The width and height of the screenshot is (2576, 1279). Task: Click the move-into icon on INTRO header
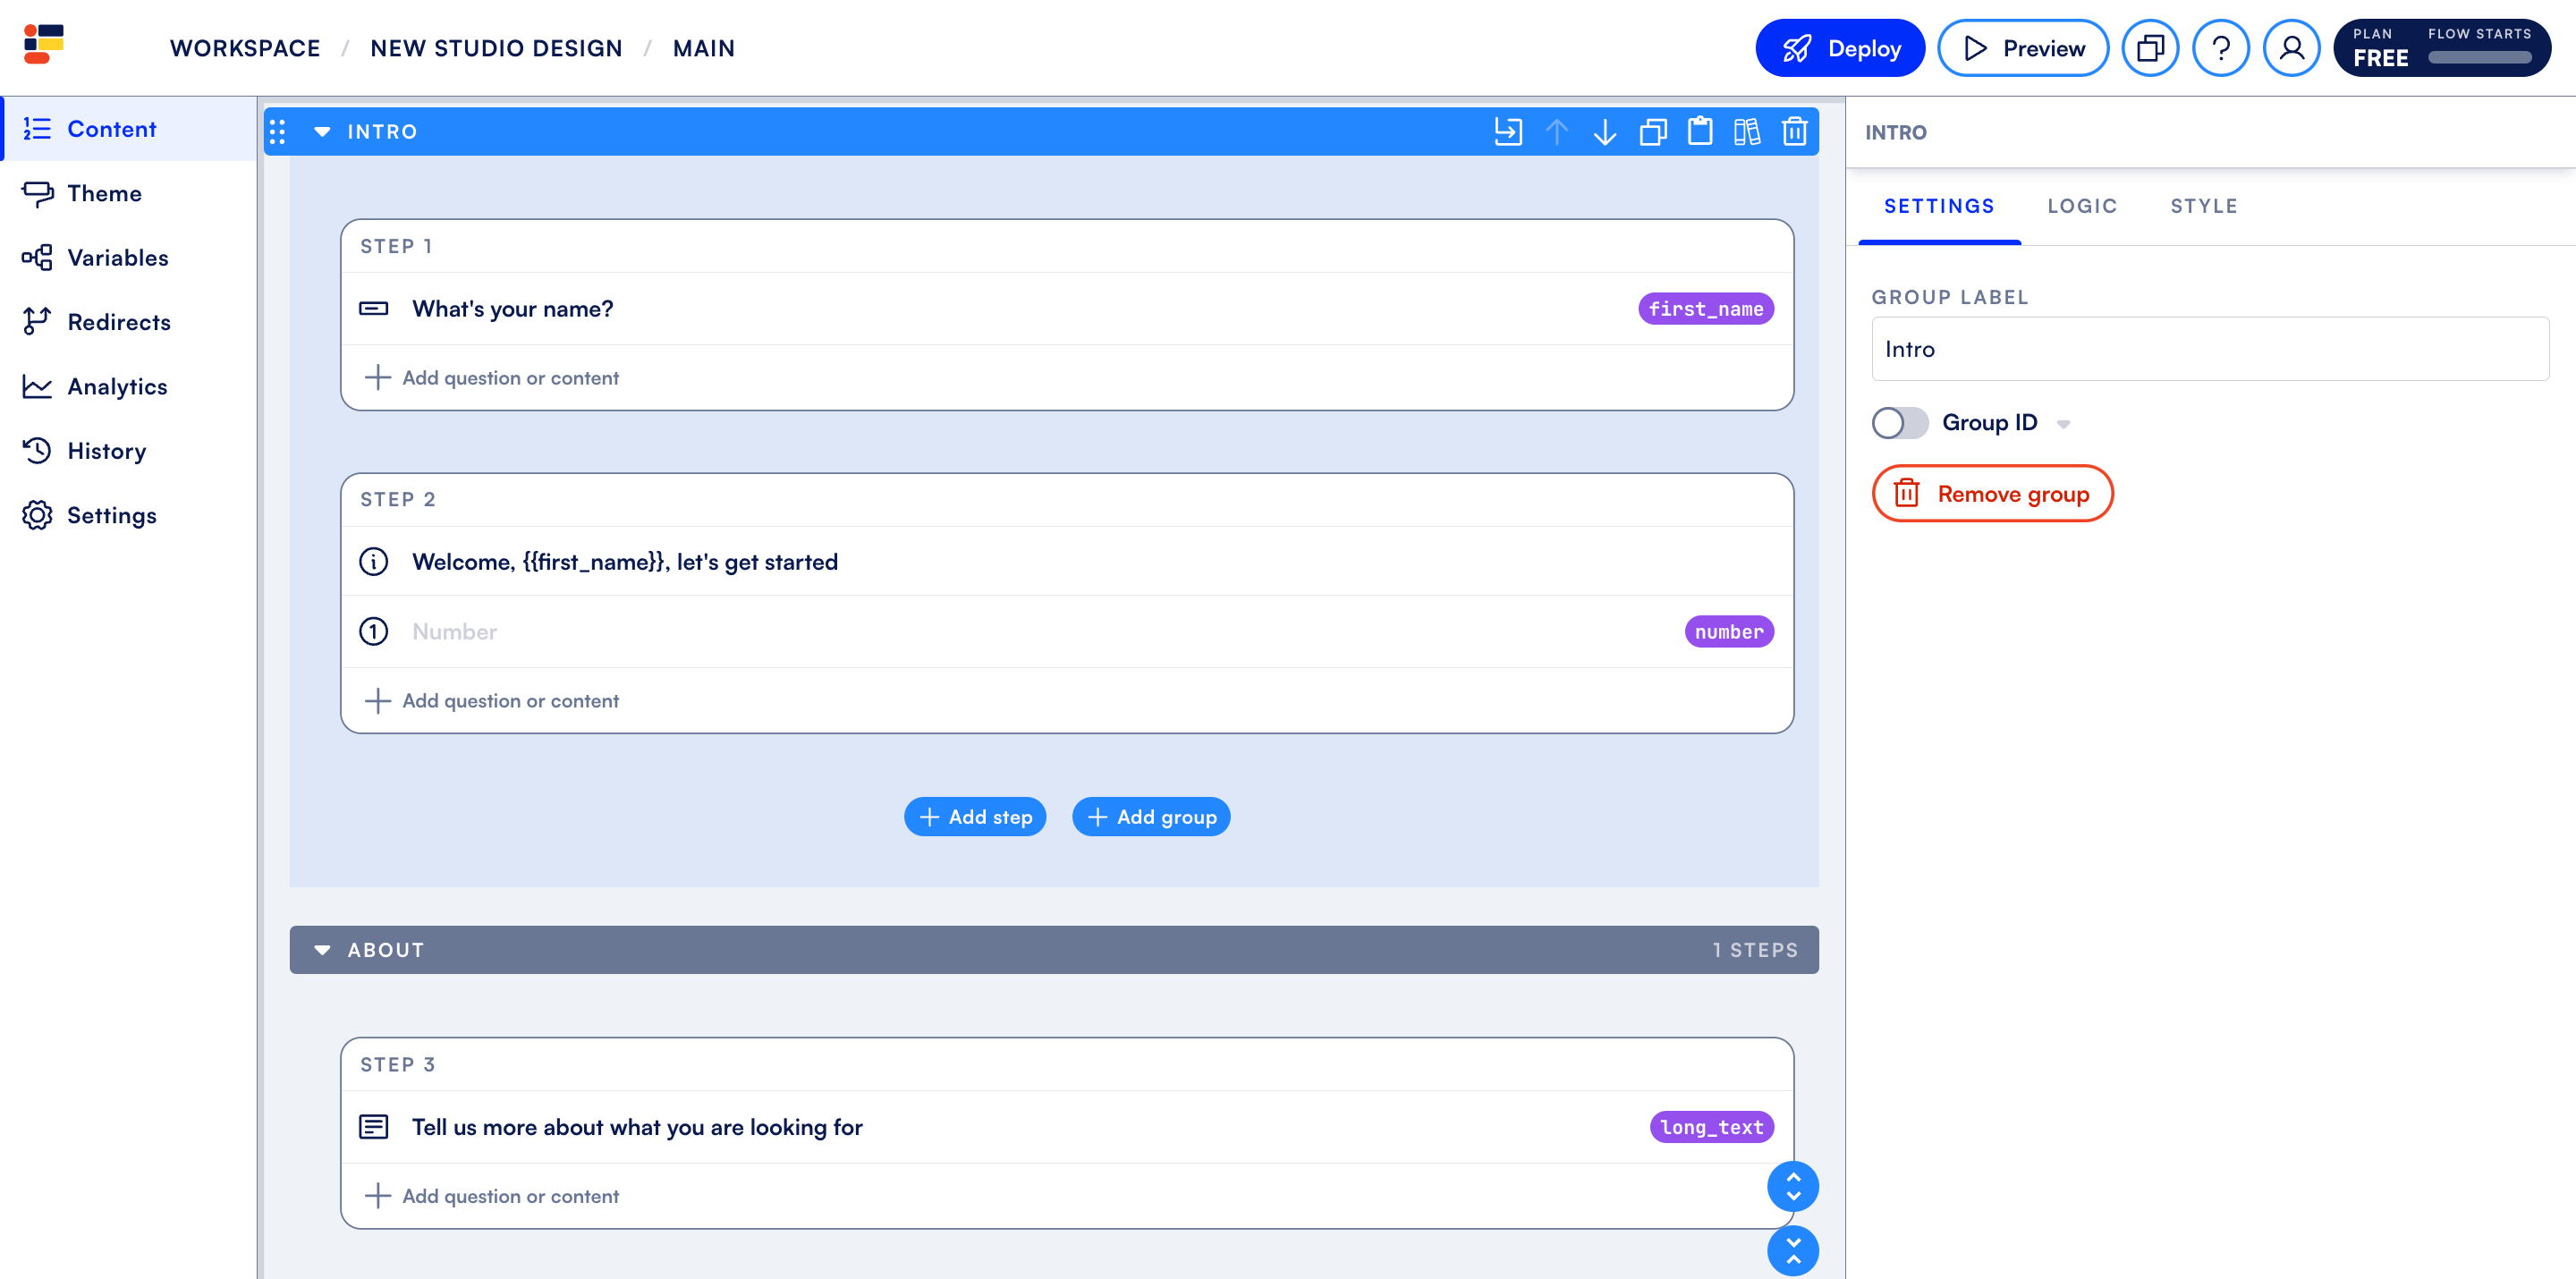tap(1508, 131)
